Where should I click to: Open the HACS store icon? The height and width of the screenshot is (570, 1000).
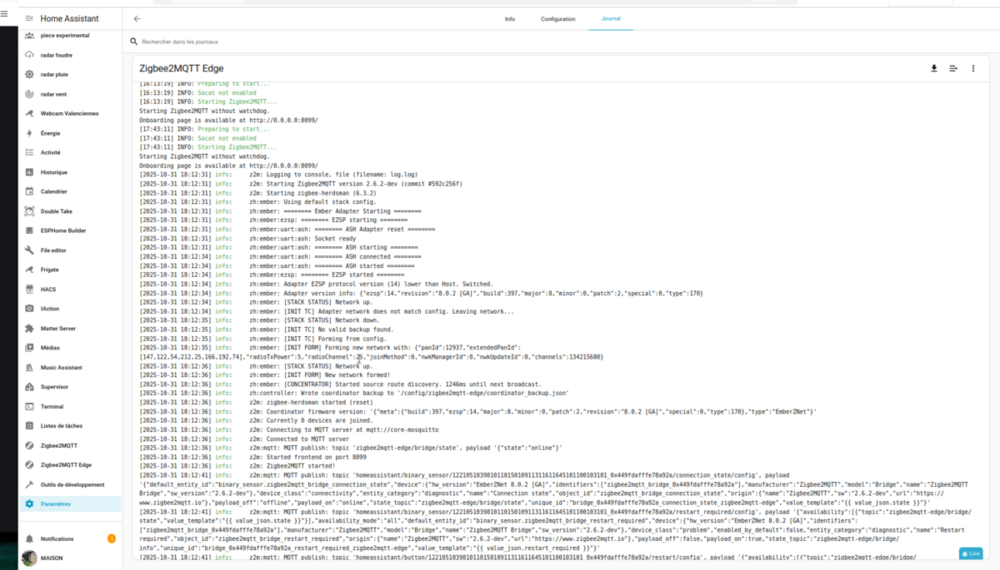(x=29, y=289)
